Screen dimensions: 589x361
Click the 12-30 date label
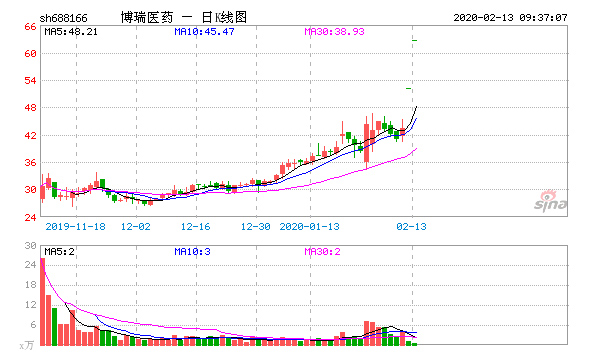[x=255, y=227]
